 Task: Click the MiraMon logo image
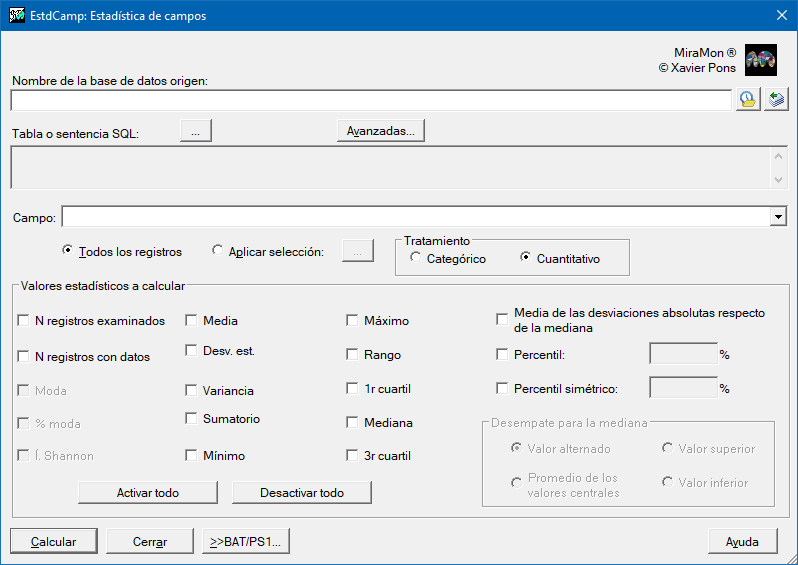click(x=761, y=61)
